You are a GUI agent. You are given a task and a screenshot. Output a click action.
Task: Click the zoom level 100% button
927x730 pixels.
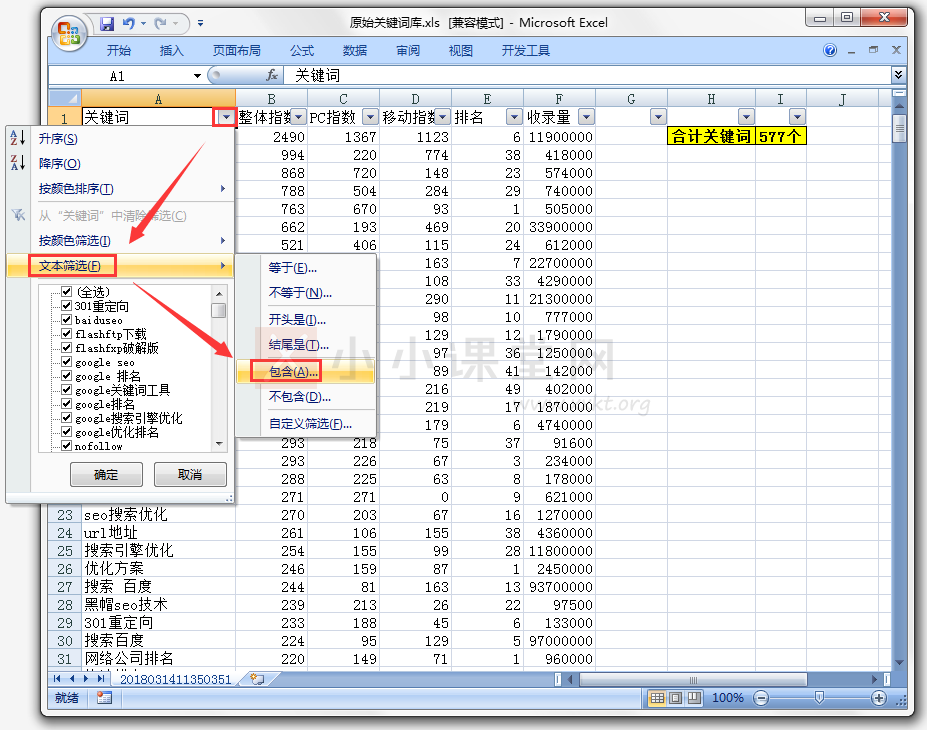(728, 698)
